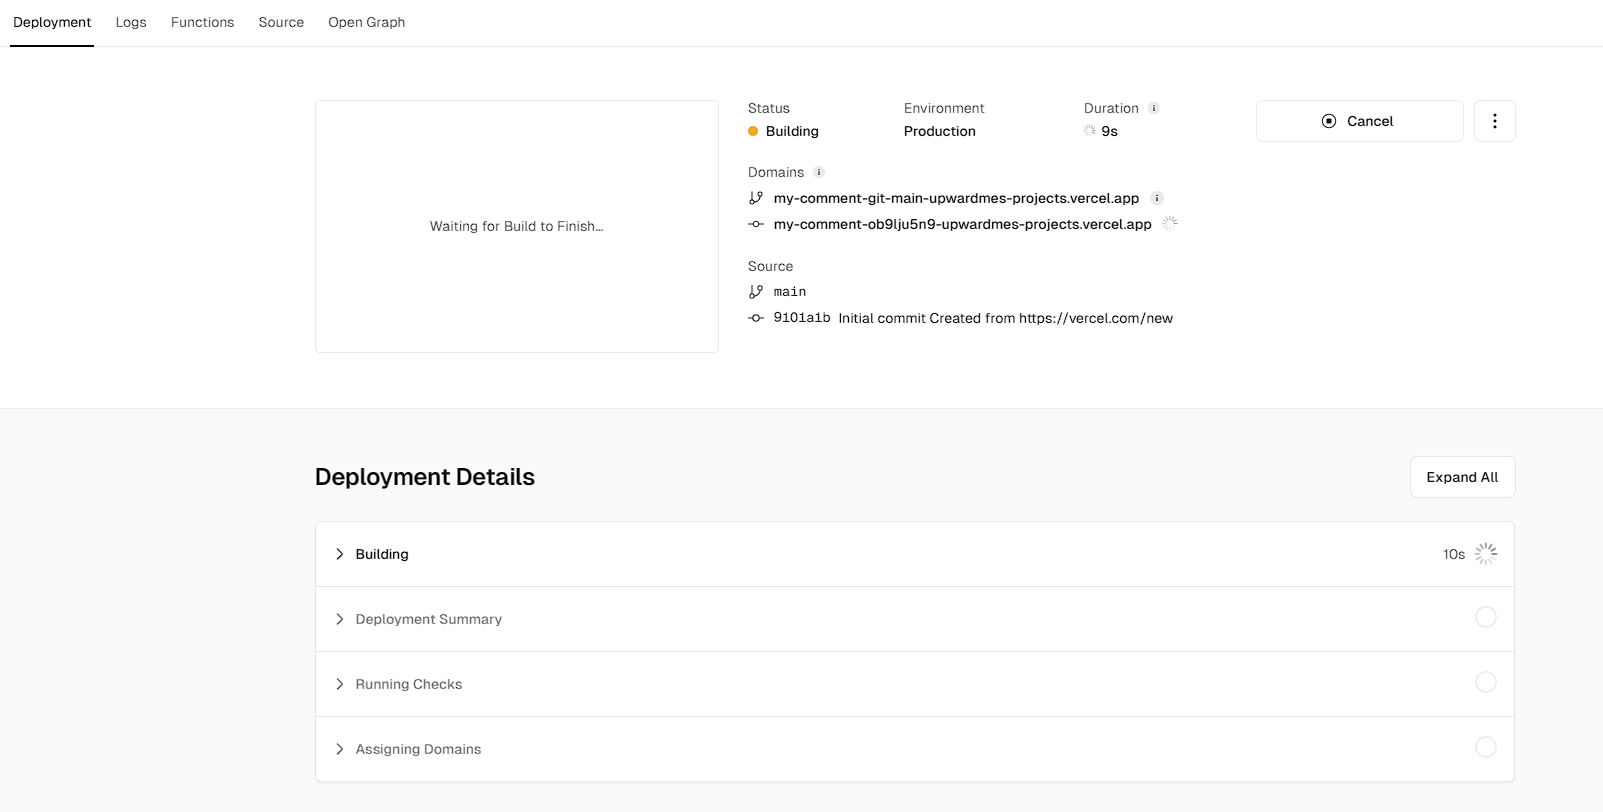Open the three-dot more options menu
The width and height of the screenshot is (1603, 812).
[1494, 121]
